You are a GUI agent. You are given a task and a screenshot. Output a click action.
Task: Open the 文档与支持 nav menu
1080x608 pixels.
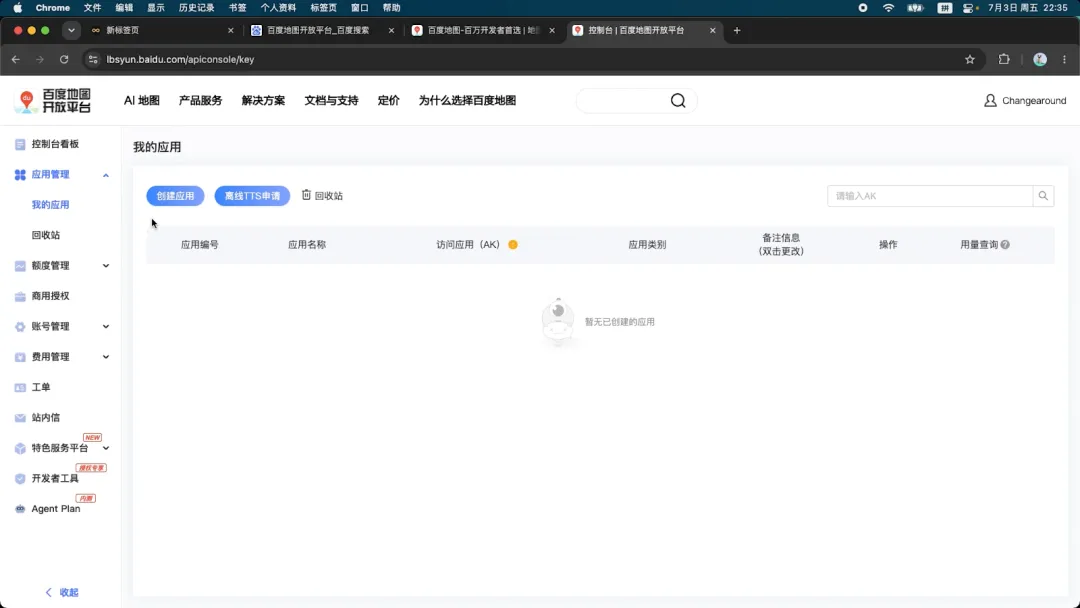331,101
